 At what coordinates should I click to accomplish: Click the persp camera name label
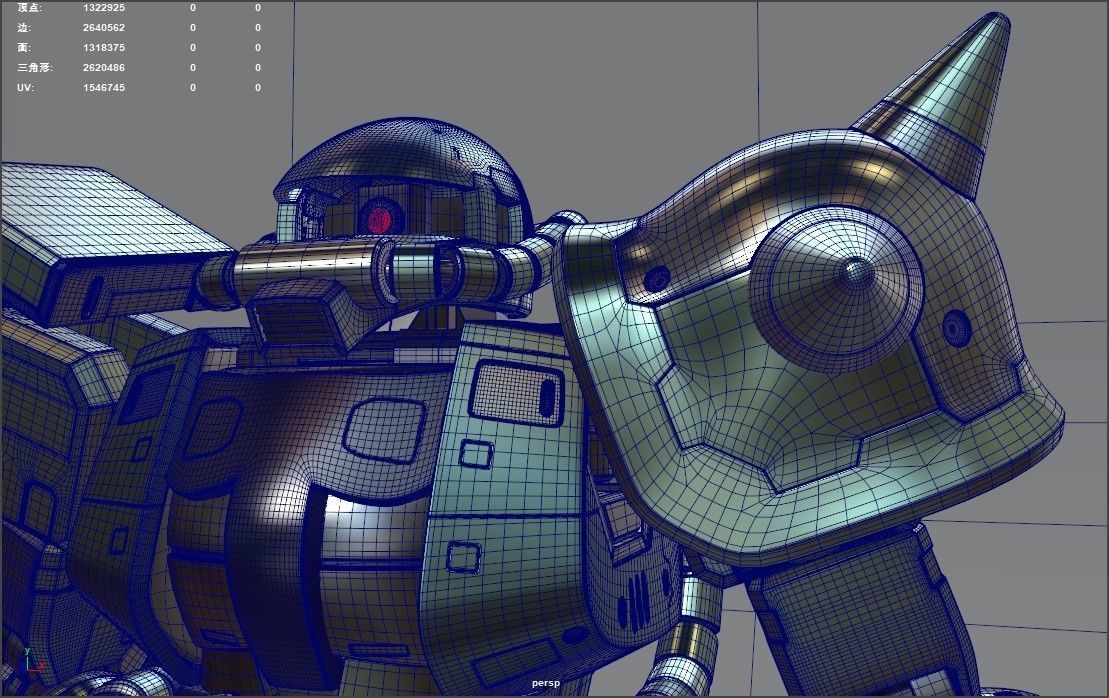click(x=545, y=683)
